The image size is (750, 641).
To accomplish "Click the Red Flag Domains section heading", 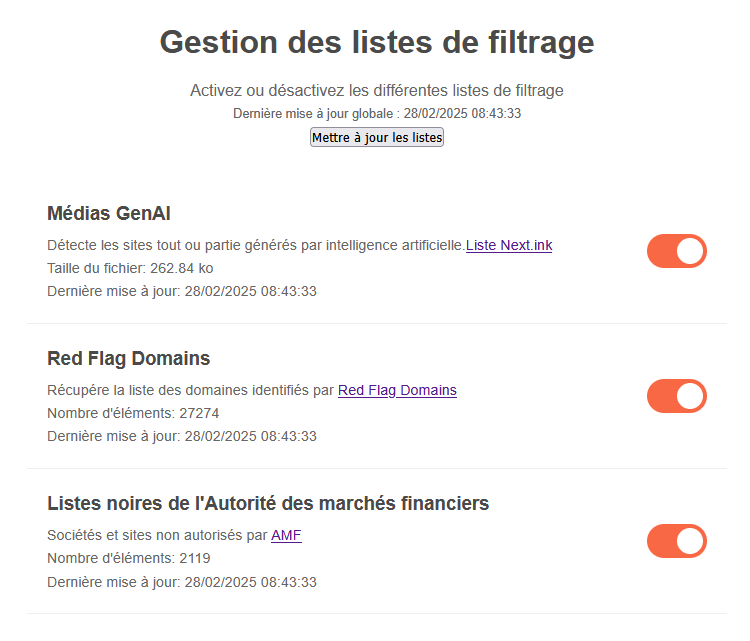I will click(129, 358).
